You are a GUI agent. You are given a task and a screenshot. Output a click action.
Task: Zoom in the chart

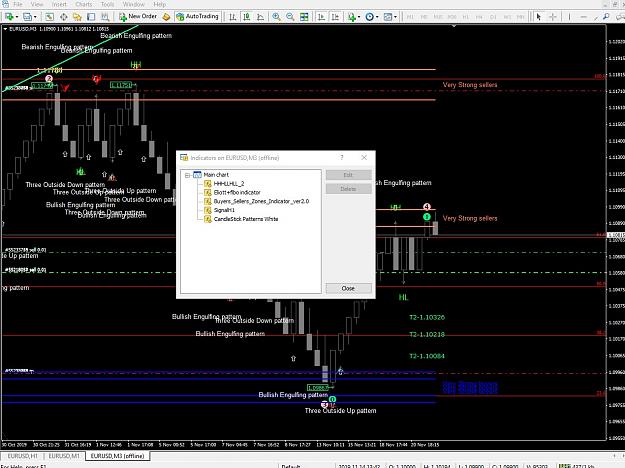coord(276,17)
